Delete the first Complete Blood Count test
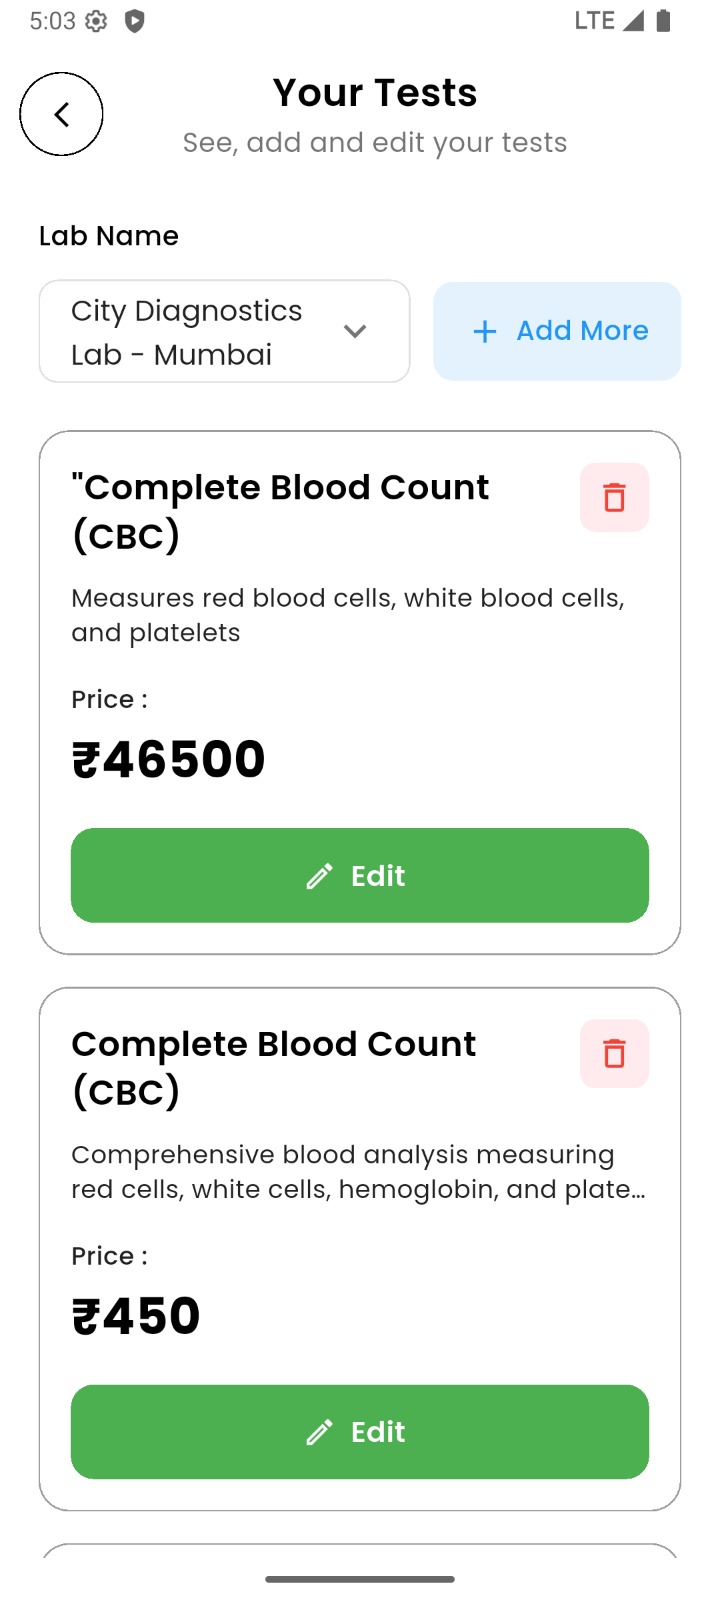The image size is (720, 1600). [x=614, y=497]
